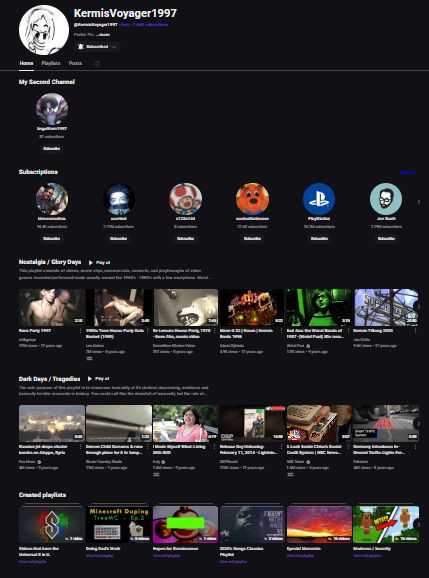This screenshot has width=429, height=578.
Task: Click Subscribe under the orange bear channel
Action: click(x=252, y=238)
